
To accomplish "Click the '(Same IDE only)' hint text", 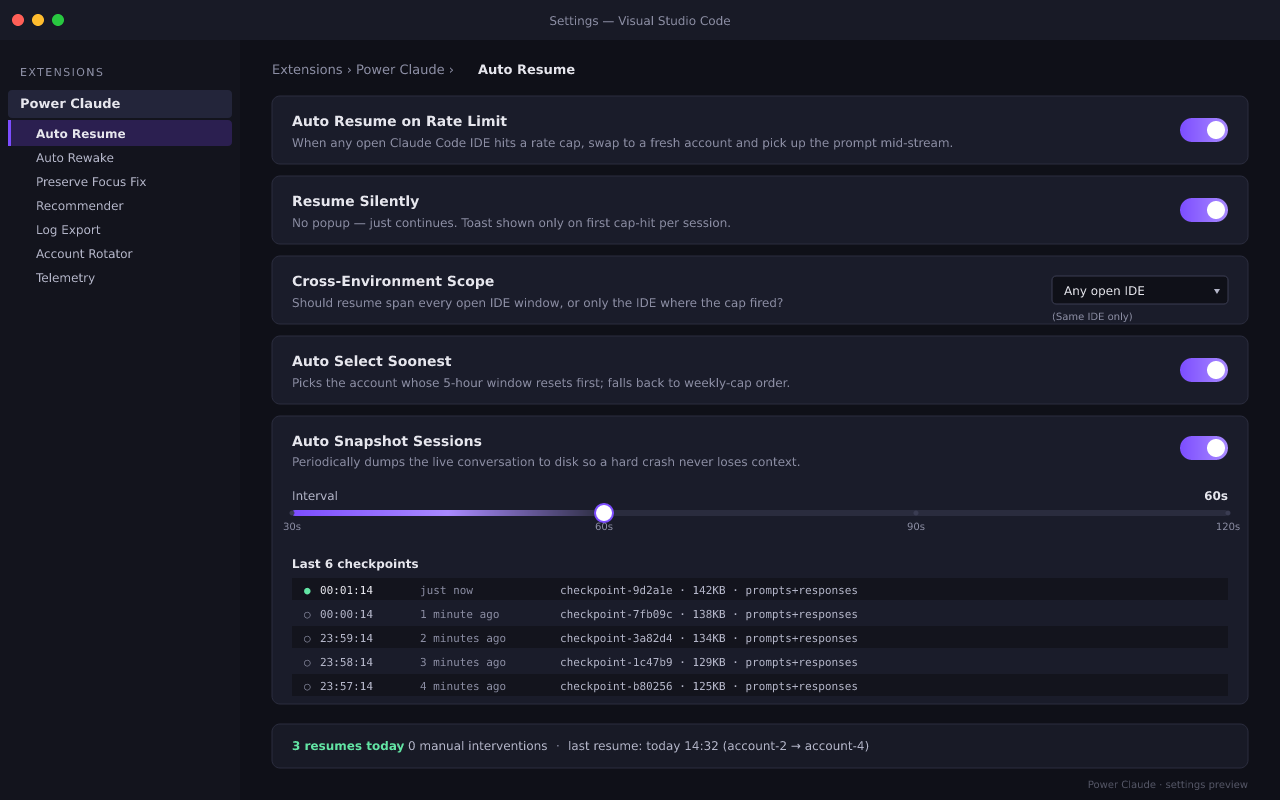I will tap(1092, 317).
